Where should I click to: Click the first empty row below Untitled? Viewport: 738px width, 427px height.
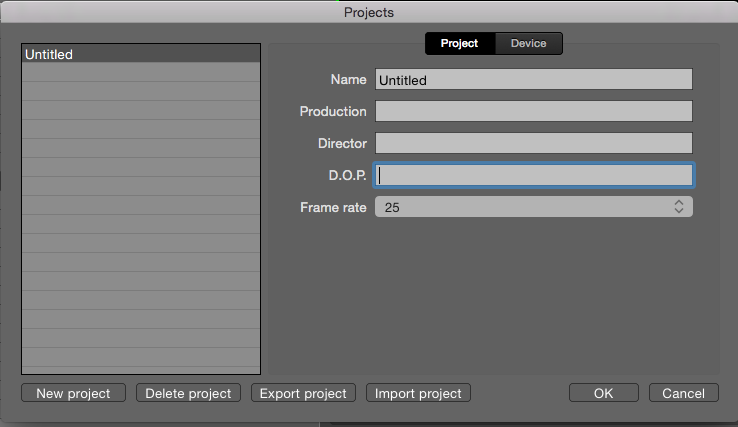click(x=140, y=73)
